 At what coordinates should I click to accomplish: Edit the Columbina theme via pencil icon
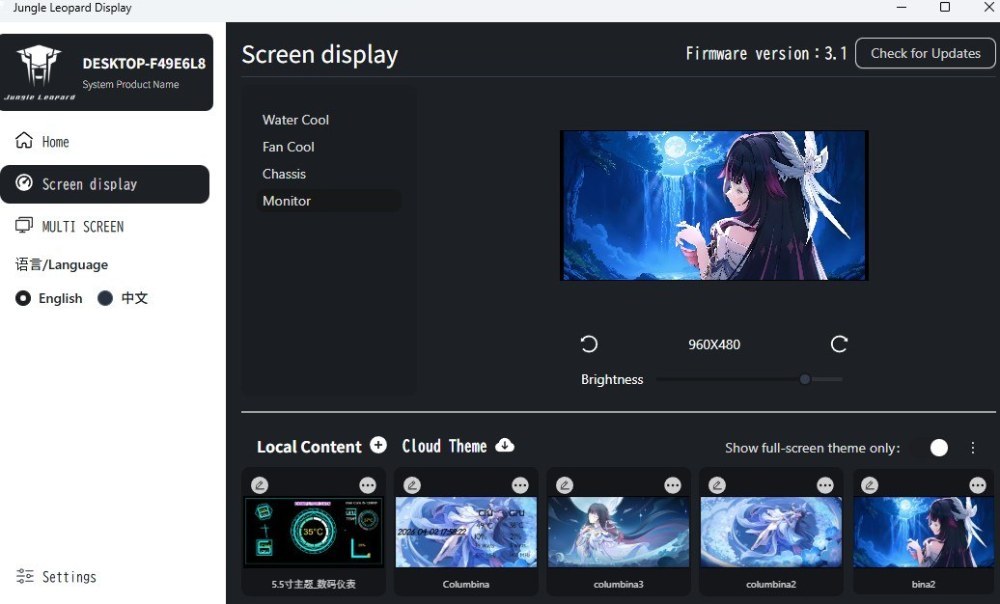pyautogui.click(x=412, y=485)
